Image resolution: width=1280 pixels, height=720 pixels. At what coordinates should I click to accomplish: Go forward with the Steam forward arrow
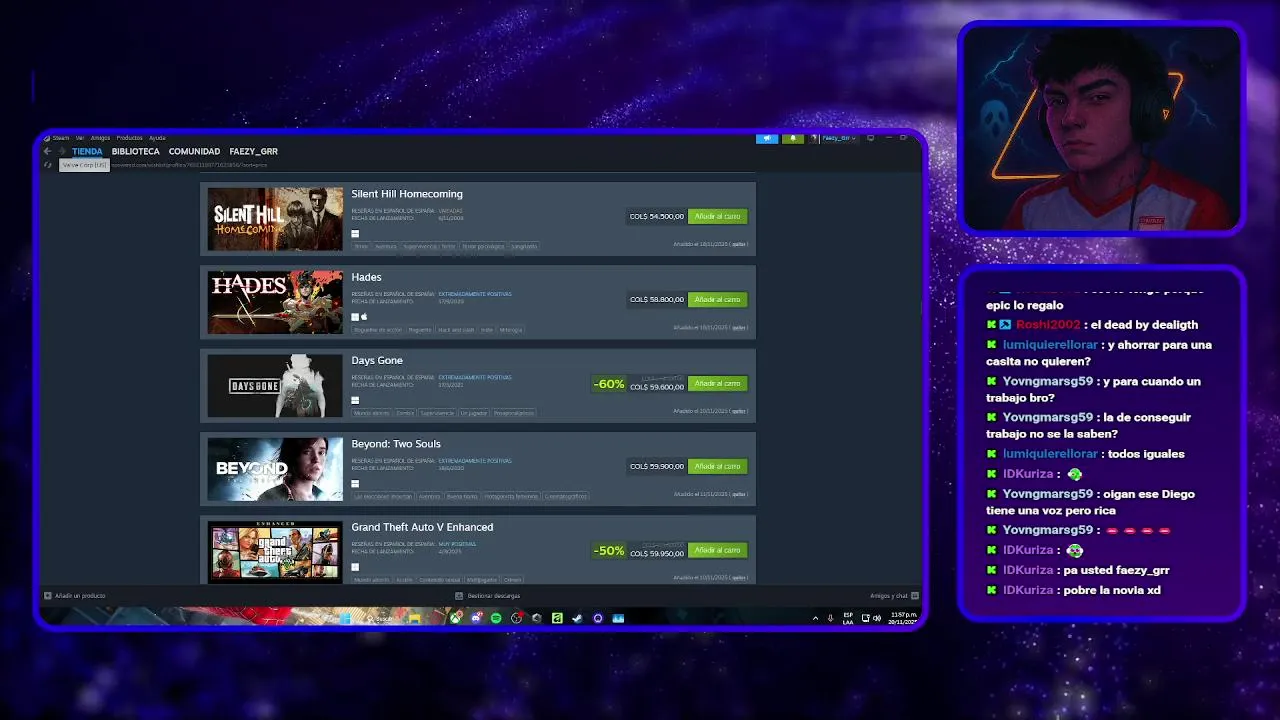tap(61, 151)
